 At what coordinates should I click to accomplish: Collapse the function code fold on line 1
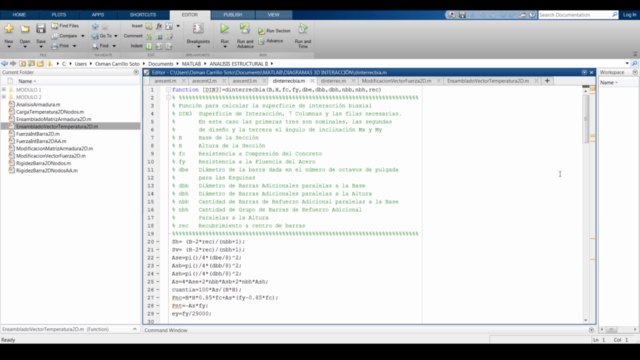coord(168,90)
